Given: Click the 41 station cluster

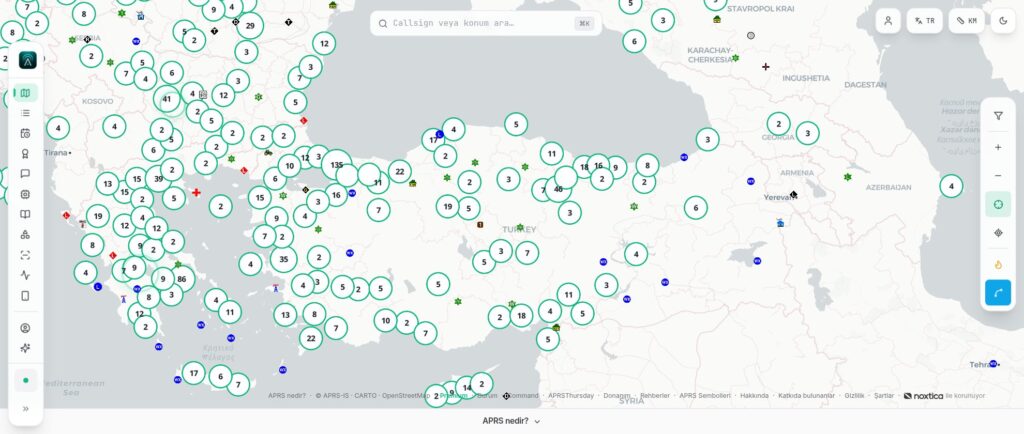Looking at the screenshot, I should click(167, 99).
